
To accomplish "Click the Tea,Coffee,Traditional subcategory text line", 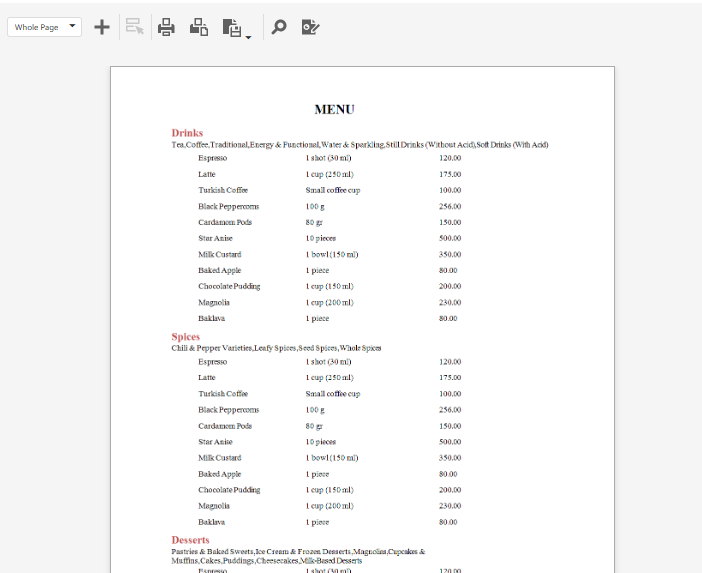I will click(360, 145).
